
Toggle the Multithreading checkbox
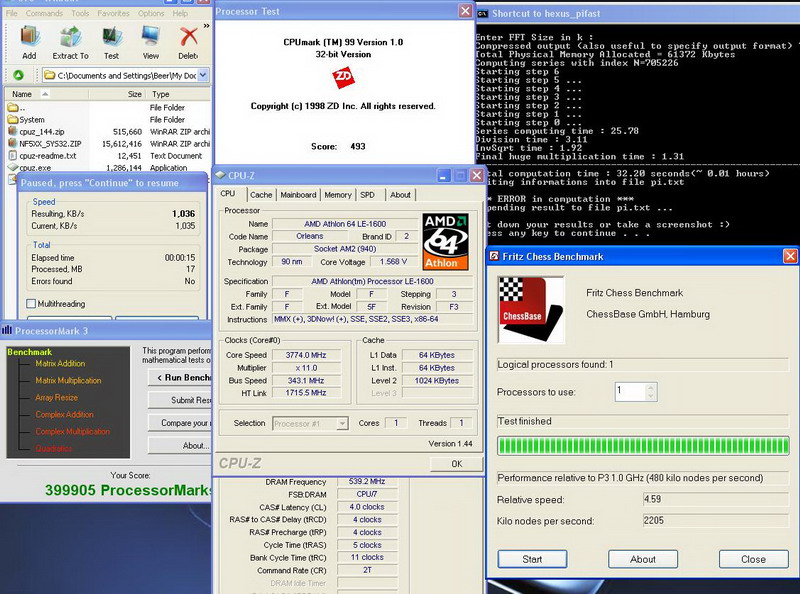pos(31,304)
